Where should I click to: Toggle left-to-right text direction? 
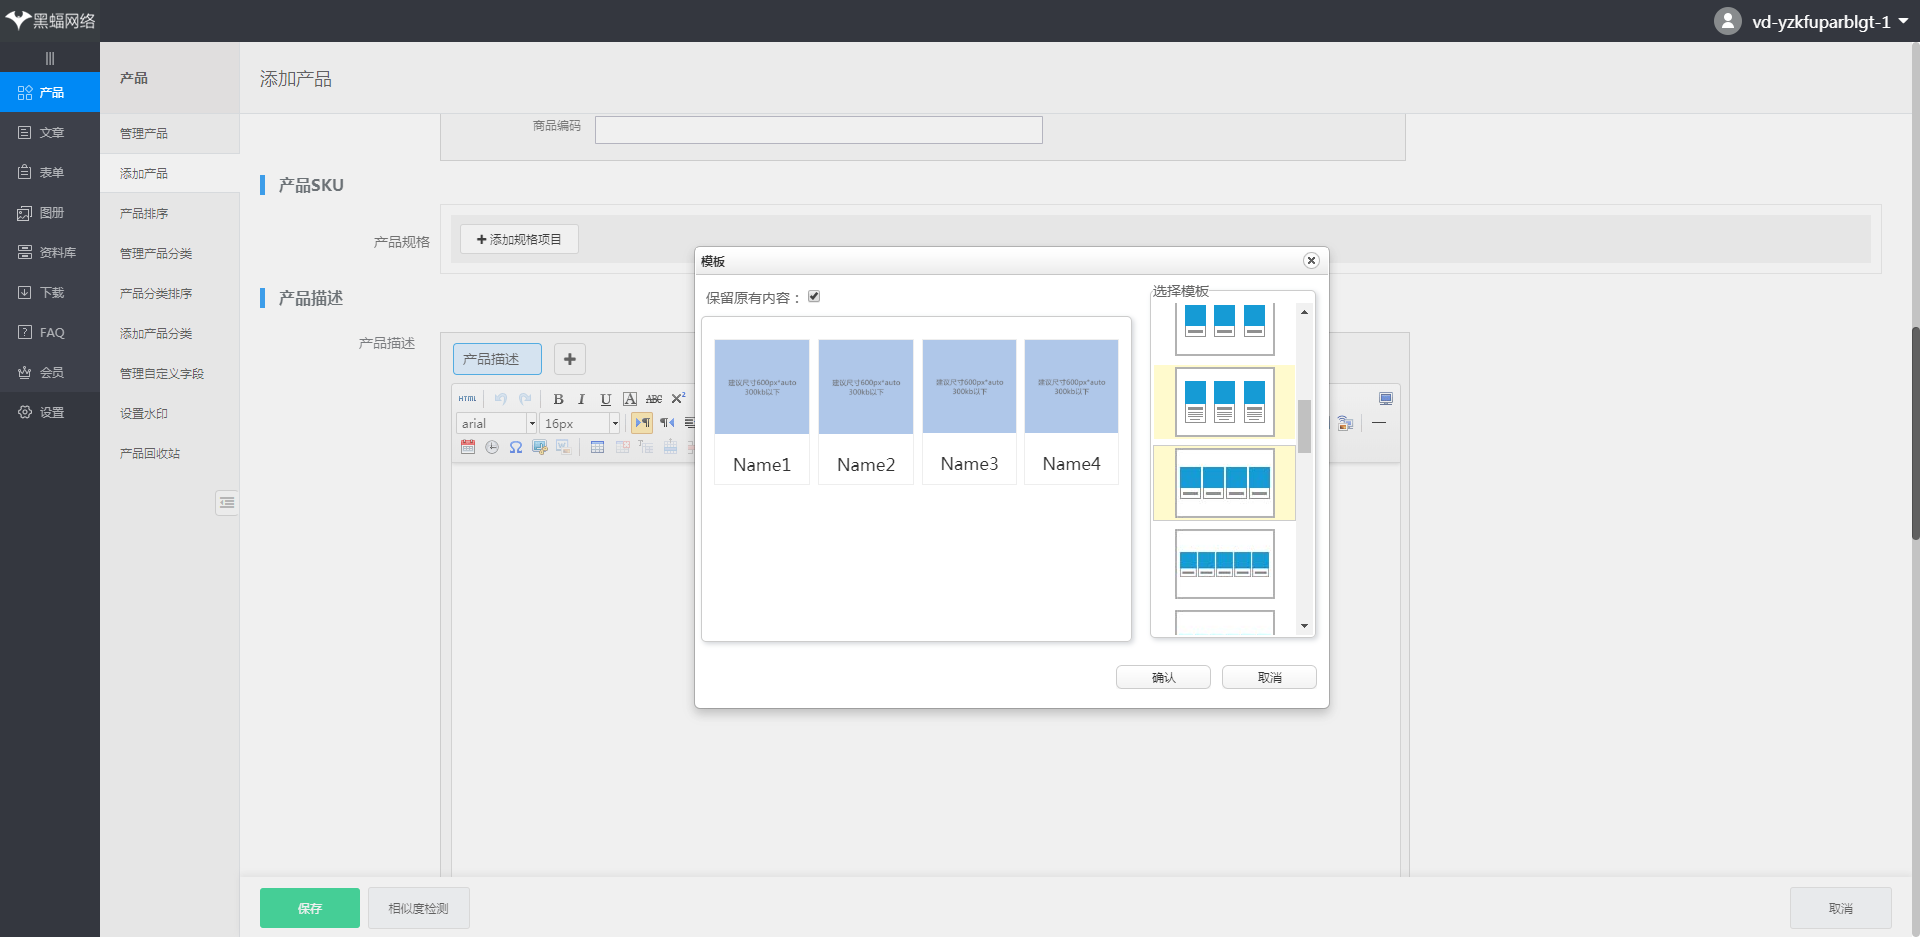(x=642, y=423)
